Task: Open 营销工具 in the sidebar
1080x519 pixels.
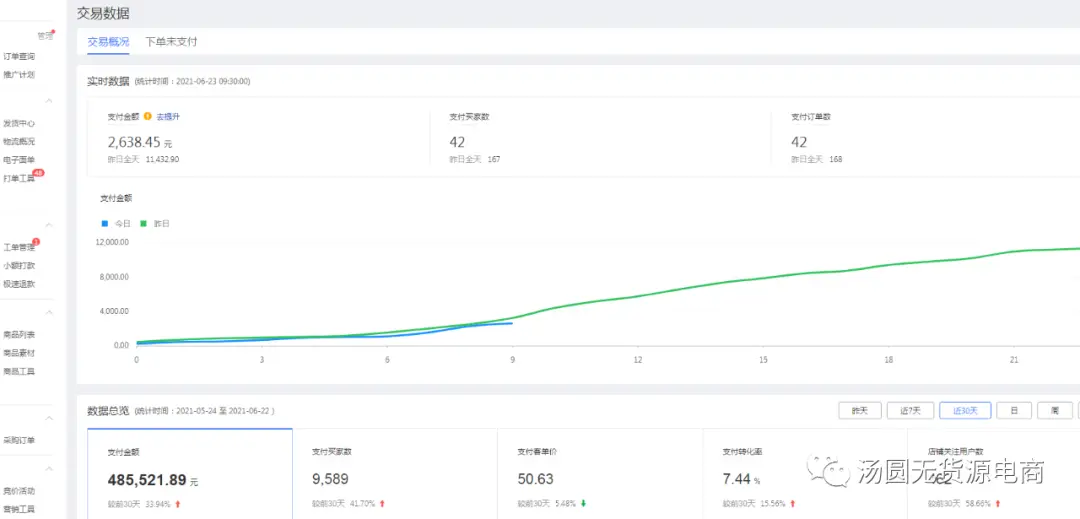Action: (x=19, y=509)
